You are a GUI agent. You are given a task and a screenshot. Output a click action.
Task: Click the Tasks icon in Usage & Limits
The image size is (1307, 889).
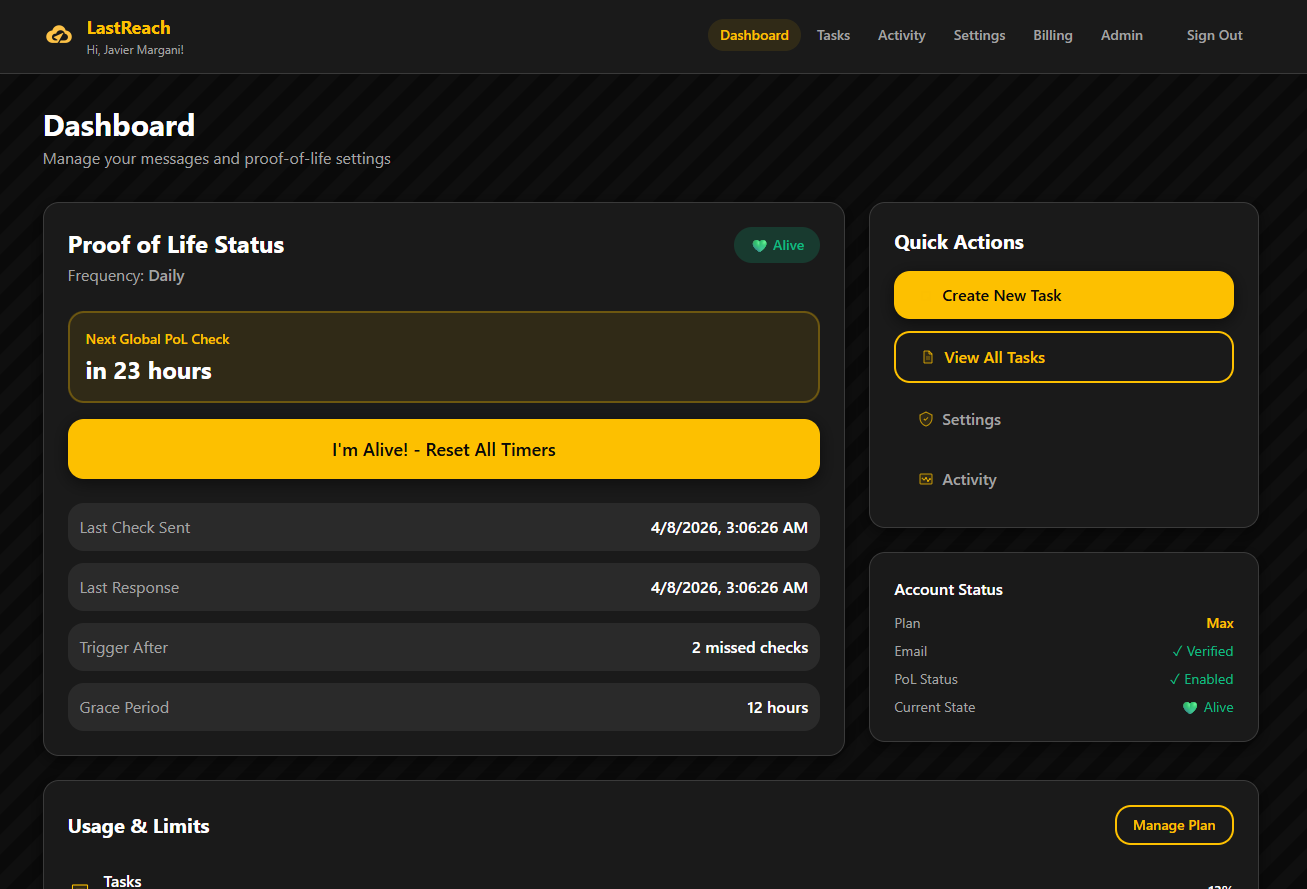pos(80,886)
